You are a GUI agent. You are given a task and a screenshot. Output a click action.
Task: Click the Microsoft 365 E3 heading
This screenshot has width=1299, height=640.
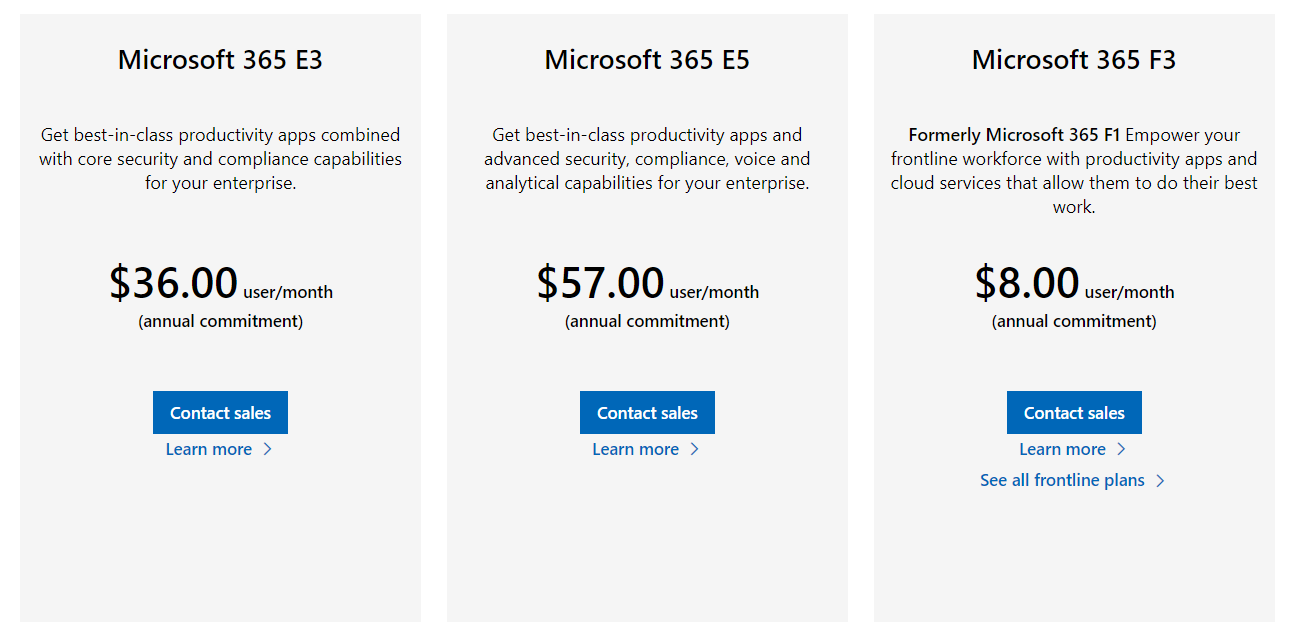click(220, 60)
